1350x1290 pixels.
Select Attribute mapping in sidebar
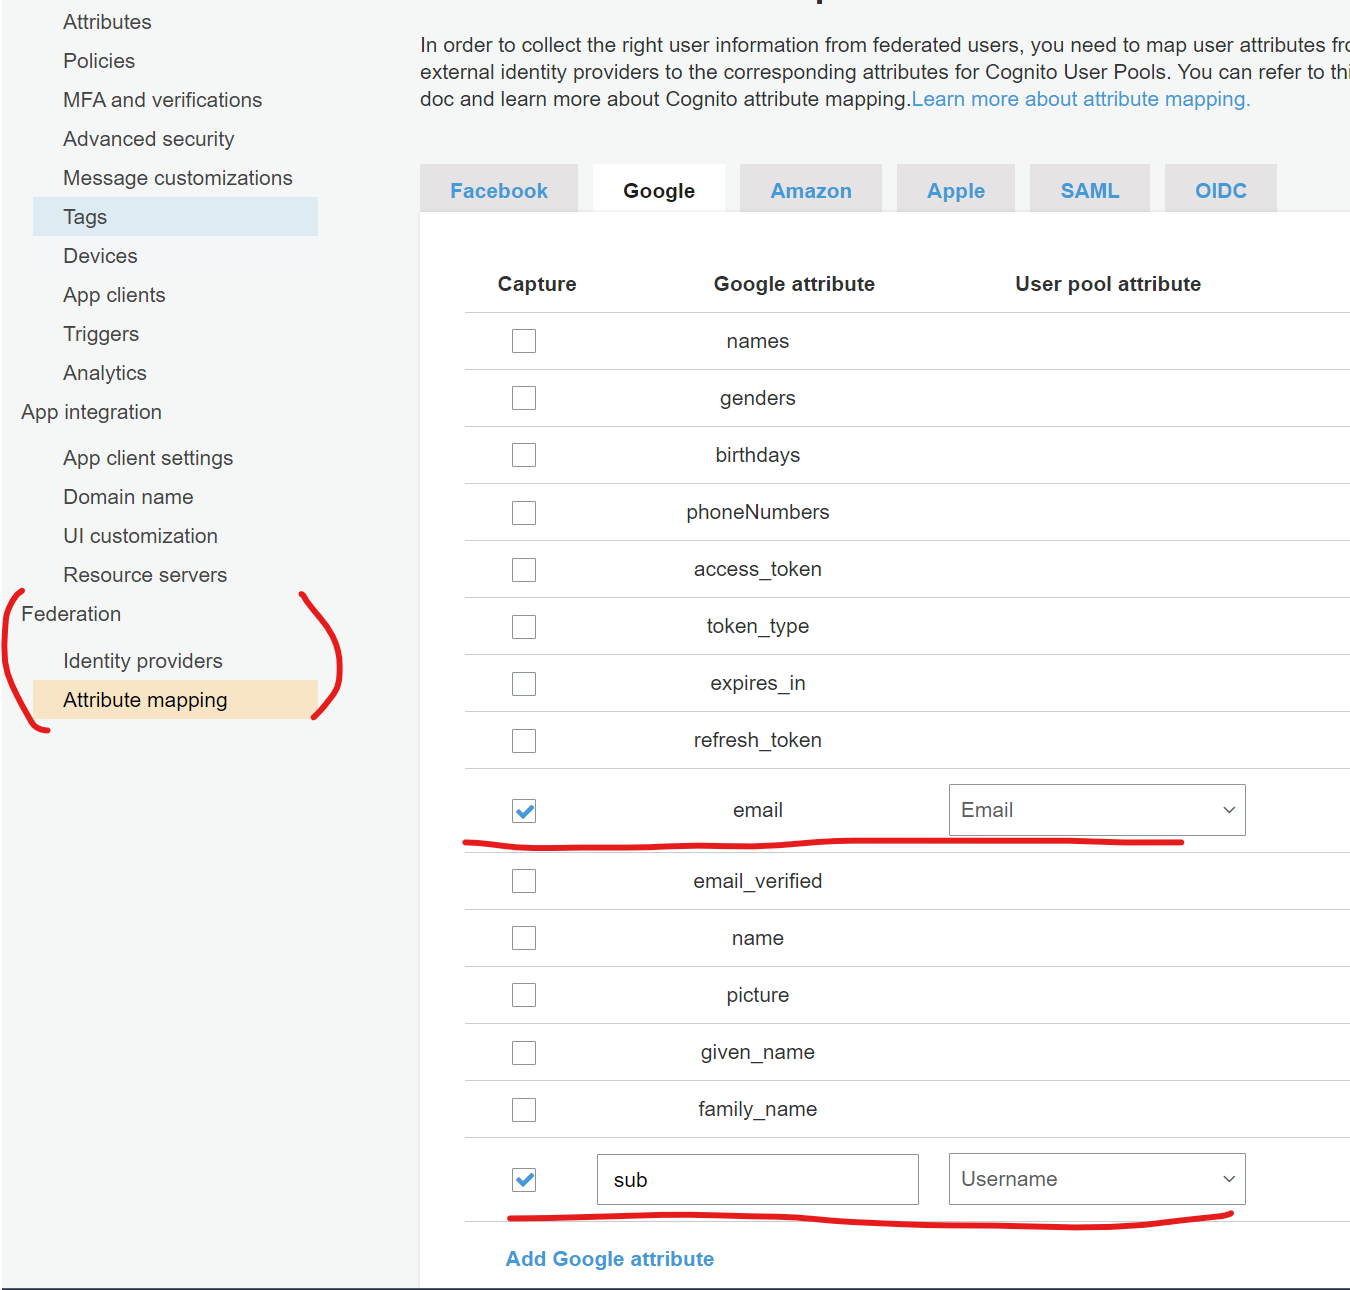click(176, 700)
